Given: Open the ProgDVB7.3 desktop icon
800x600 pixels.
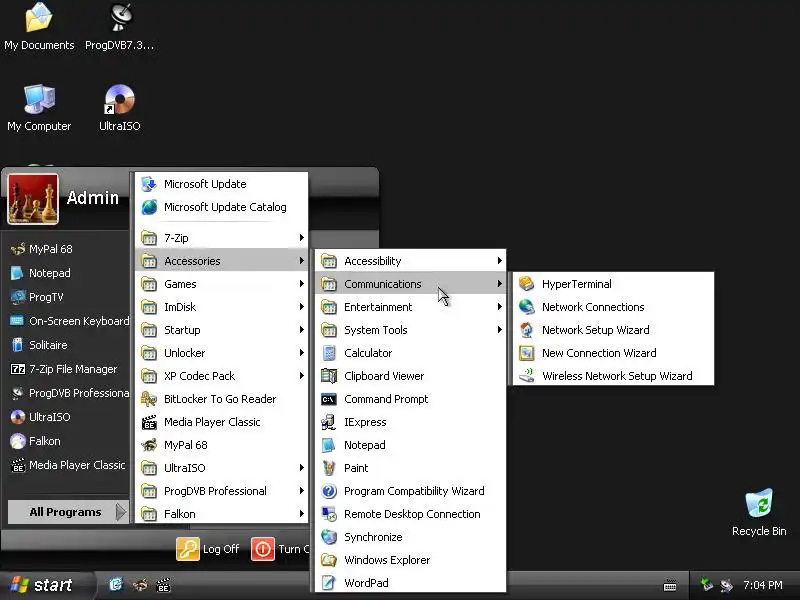Looking at the screenshot, I should click(x=119, y=27).
